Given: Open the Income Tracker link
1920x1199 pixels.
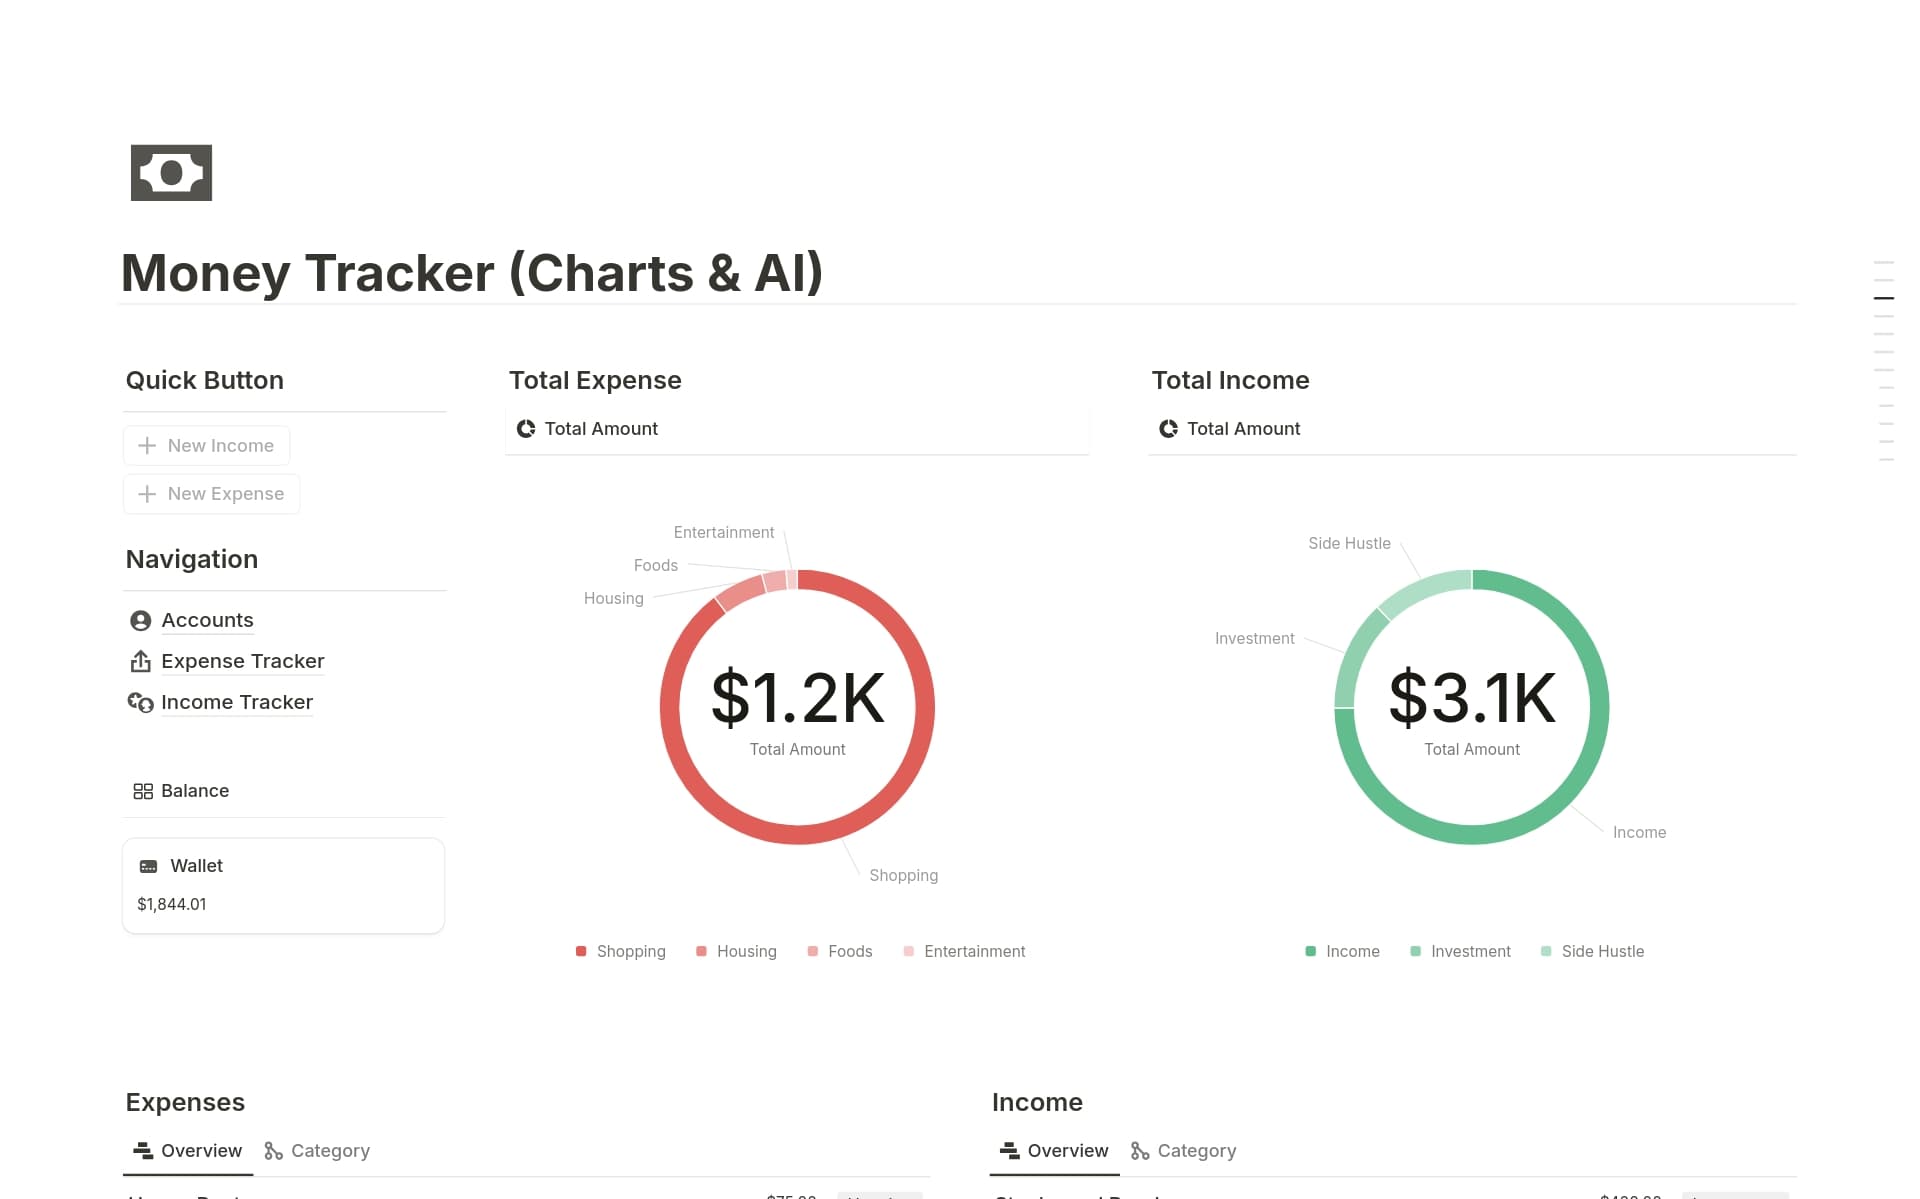Looking at the screenshot, I should pyautogui.click(x=236, y=702).
